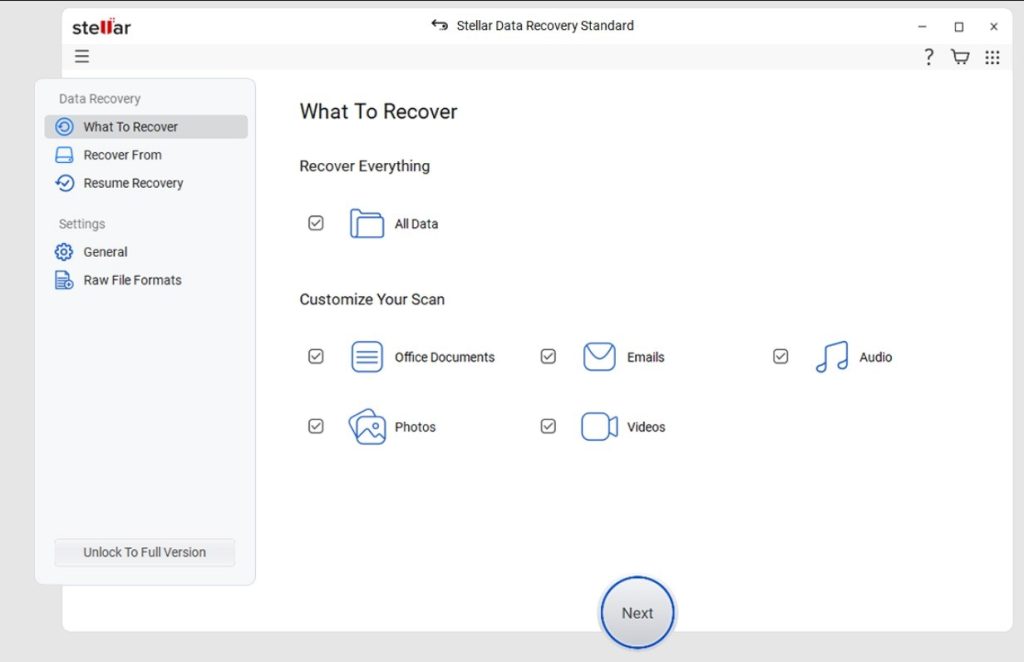1024x662 pixels.
Task: Toggle the Emails checkbox
Action: coord(548,357)
